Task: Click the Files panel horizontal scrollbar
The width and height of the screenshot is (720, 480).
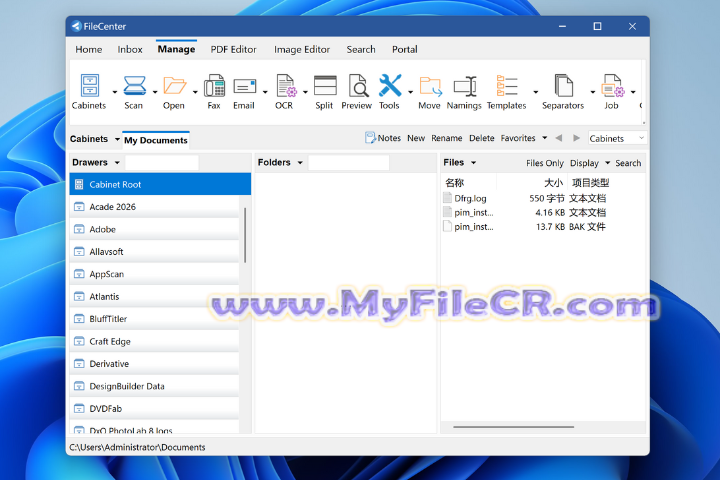Action: (513, 427)
